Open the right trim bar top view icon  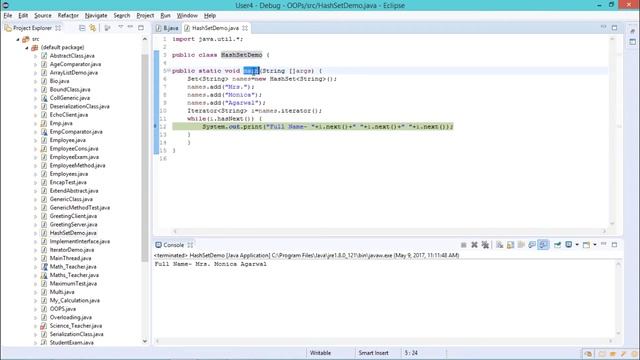tap(632, 31)
